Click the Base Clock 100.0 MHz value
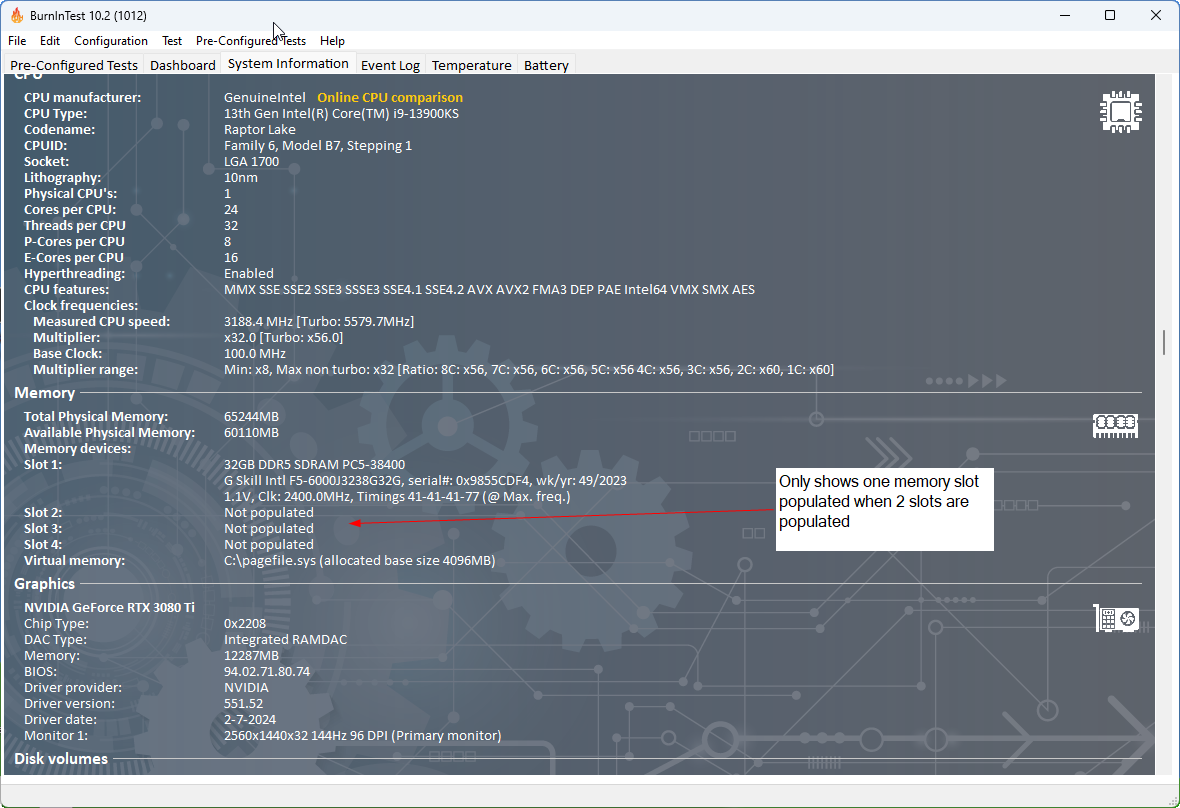This screenshot has height=808, width=1180. (x=254, y=354)
